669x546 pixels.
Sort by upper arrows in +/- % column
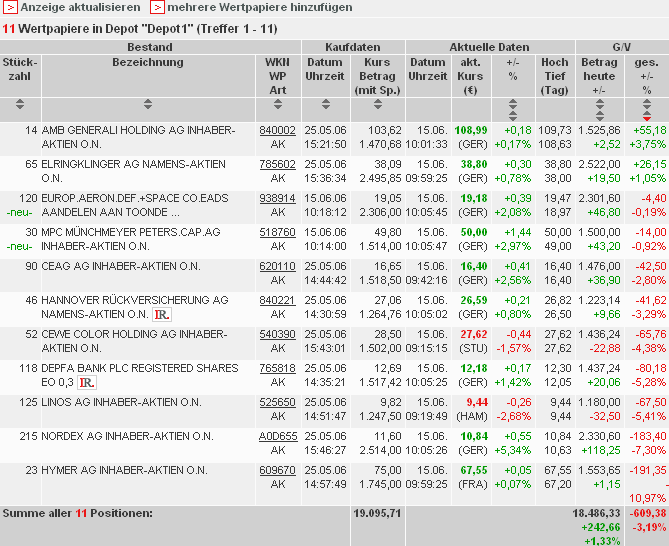pos(513,103)
